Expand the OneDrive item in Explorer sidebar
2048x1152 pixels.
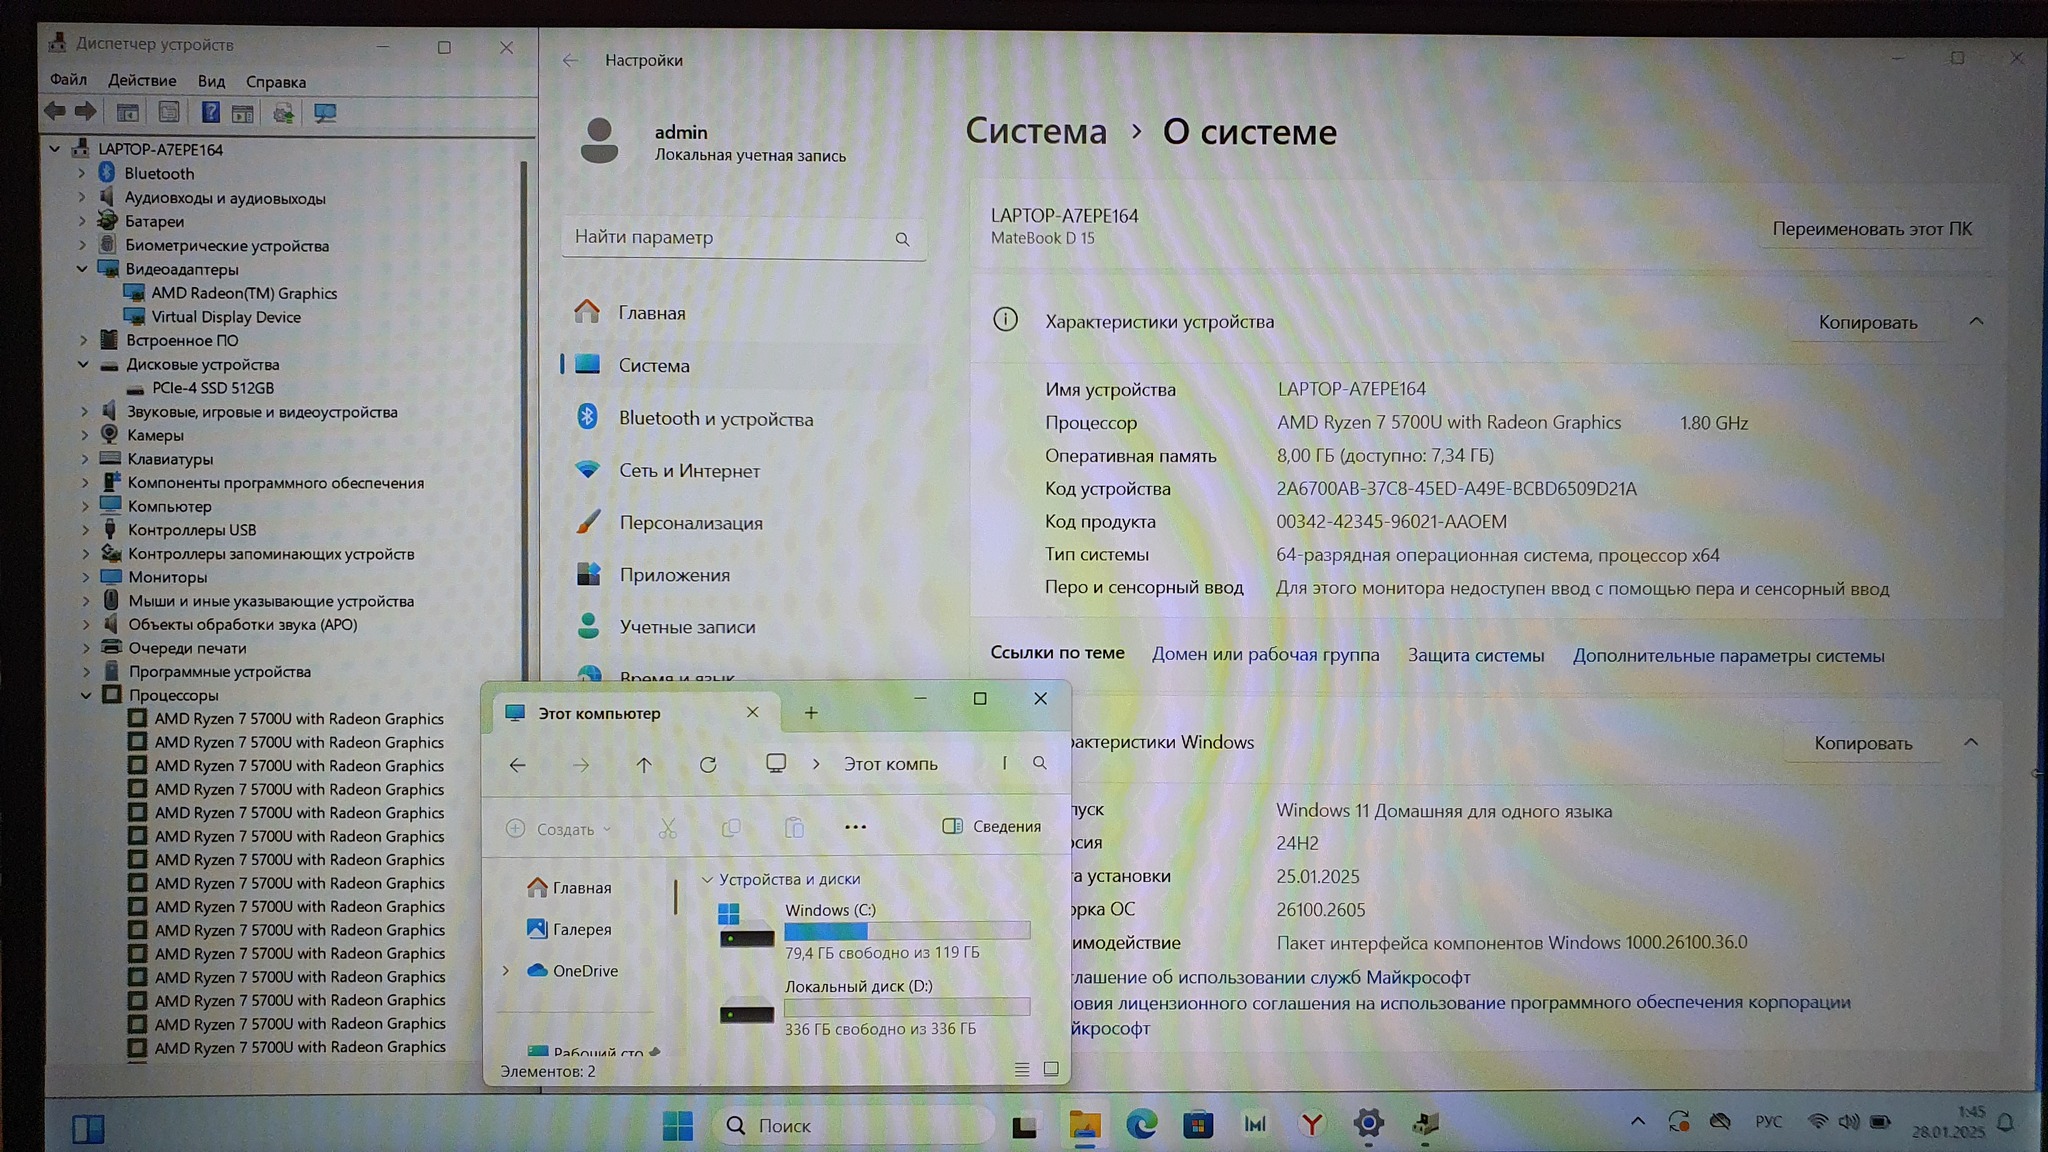coord(506,971)
